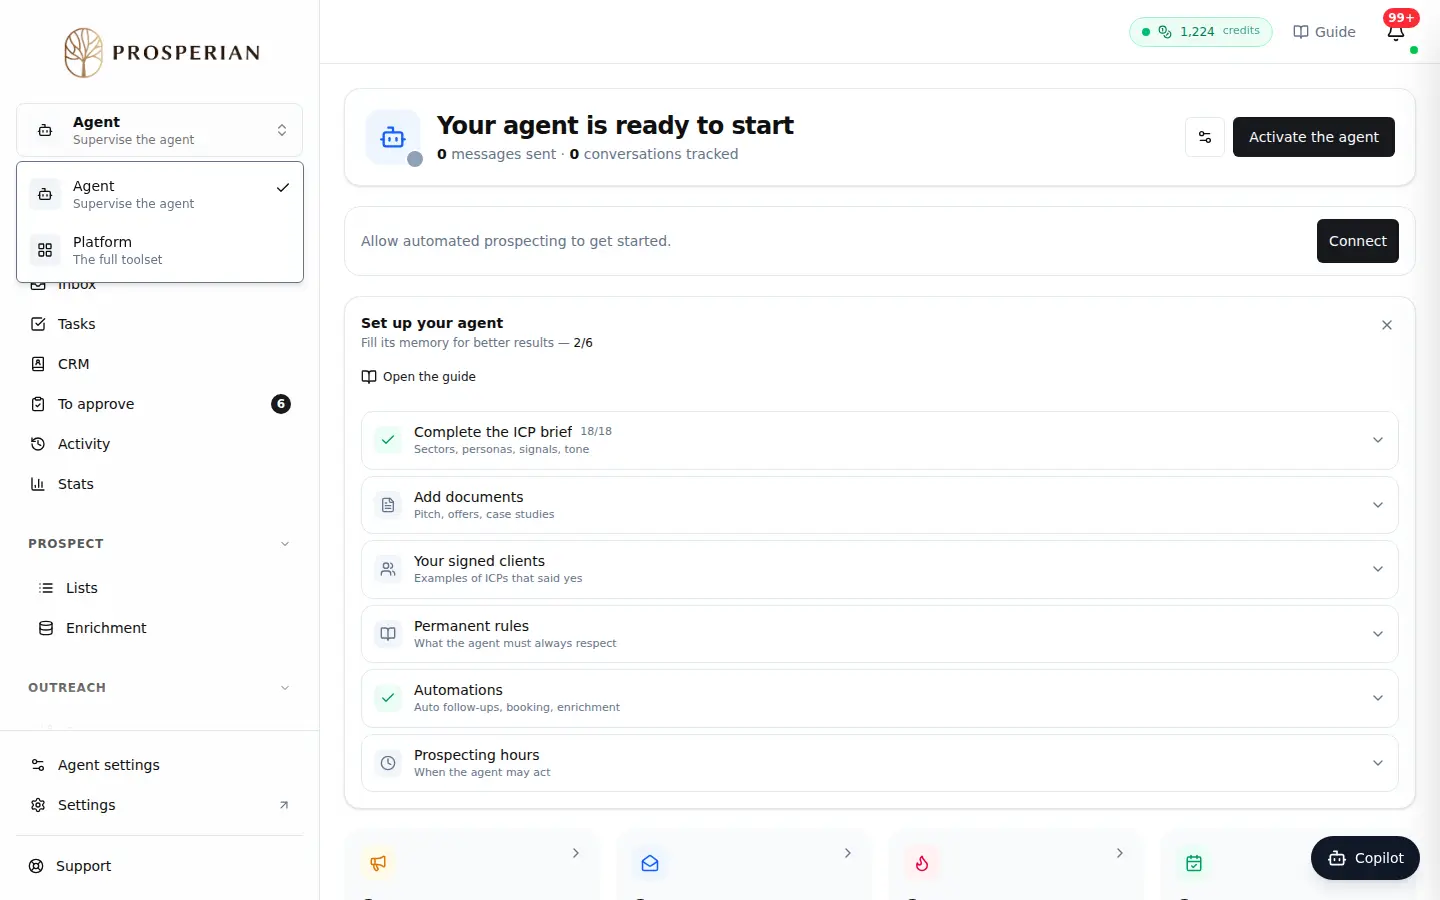Screen dimensions: 1440x900
Task: Expand the Permanent rules row
Action: pyautogui.click(x=880, y=634)
